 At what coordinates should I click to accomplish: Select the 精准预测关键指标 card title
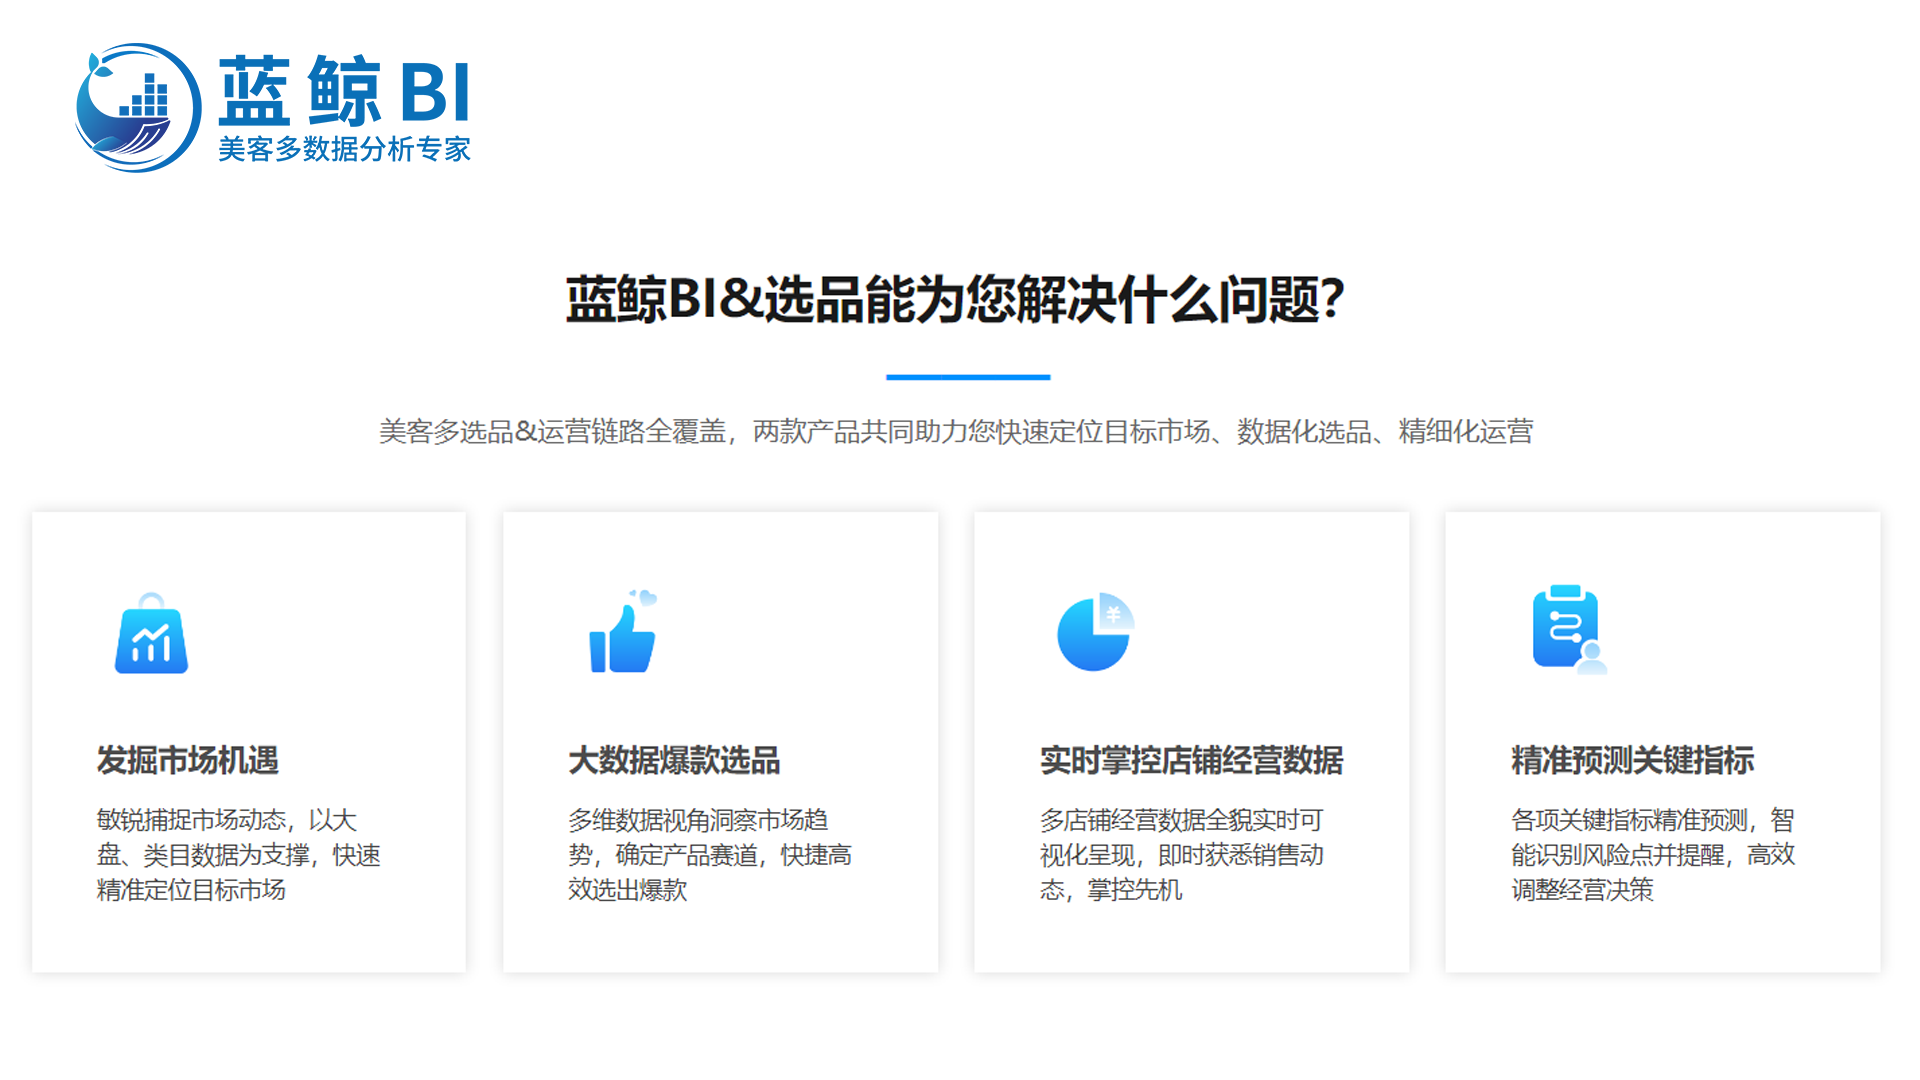pyautogui.click(x=1632, y=760)
